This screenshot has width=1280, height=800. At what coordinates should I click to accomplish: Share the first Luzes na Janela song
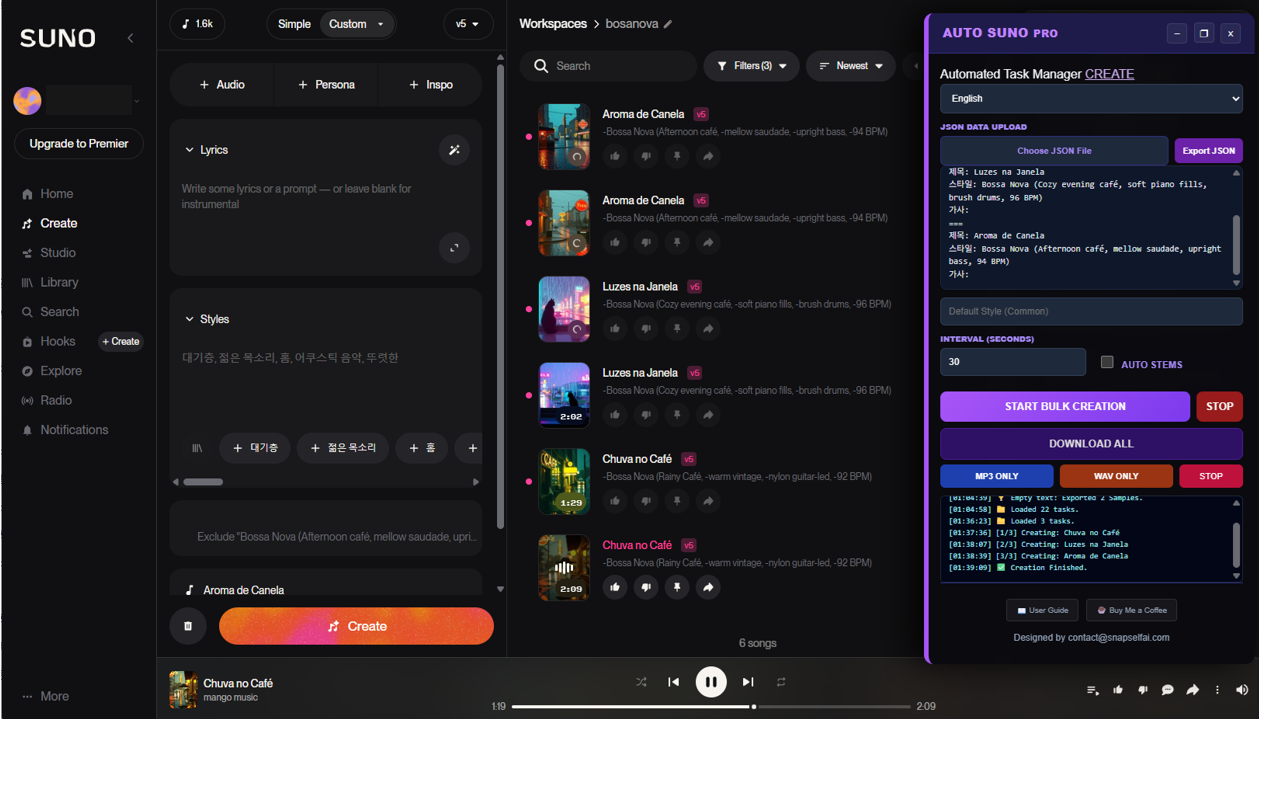point(708,328)
